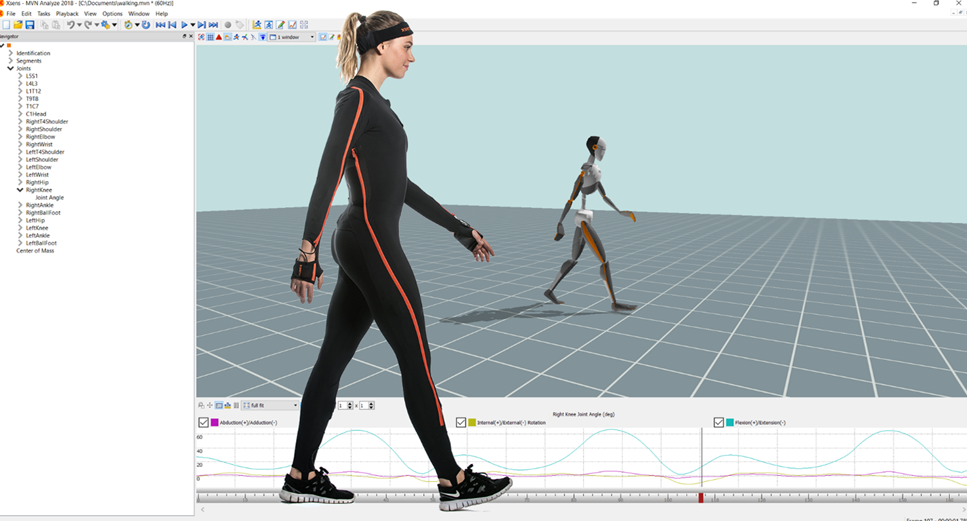Click the redo arrow icon

[x=88, y=25]
